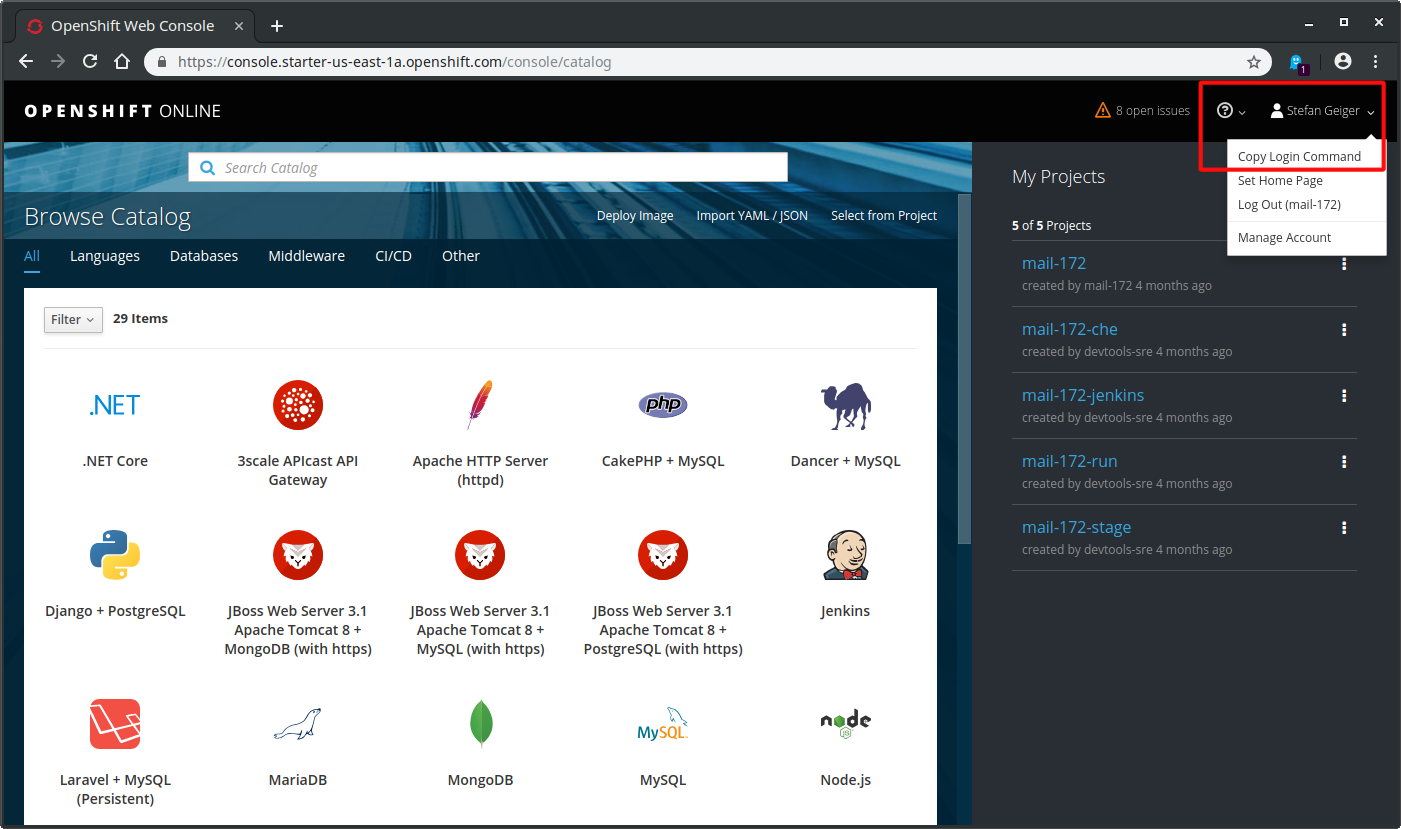Switch to the Other tab

[x=461, y=256]
